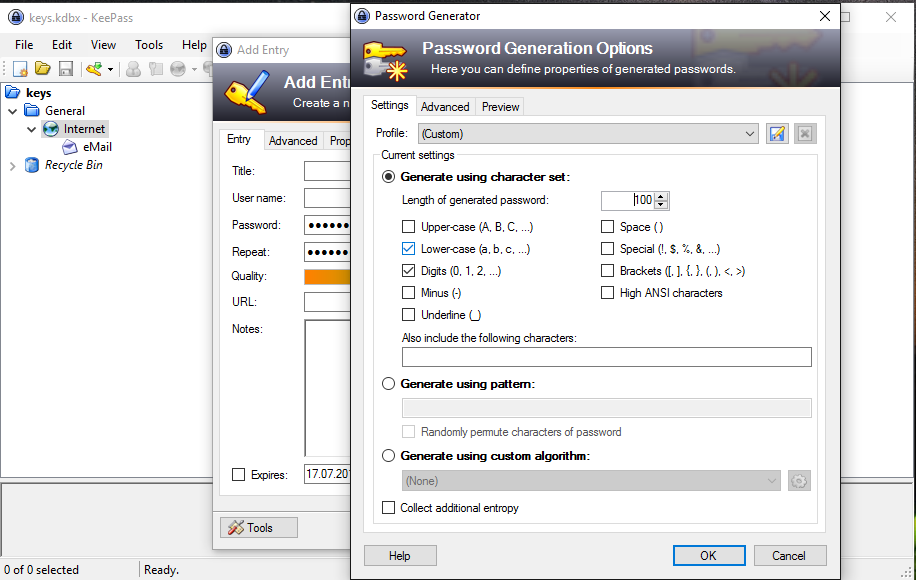
Task: Open the Profile dropdown list
Action: [750, 134]
